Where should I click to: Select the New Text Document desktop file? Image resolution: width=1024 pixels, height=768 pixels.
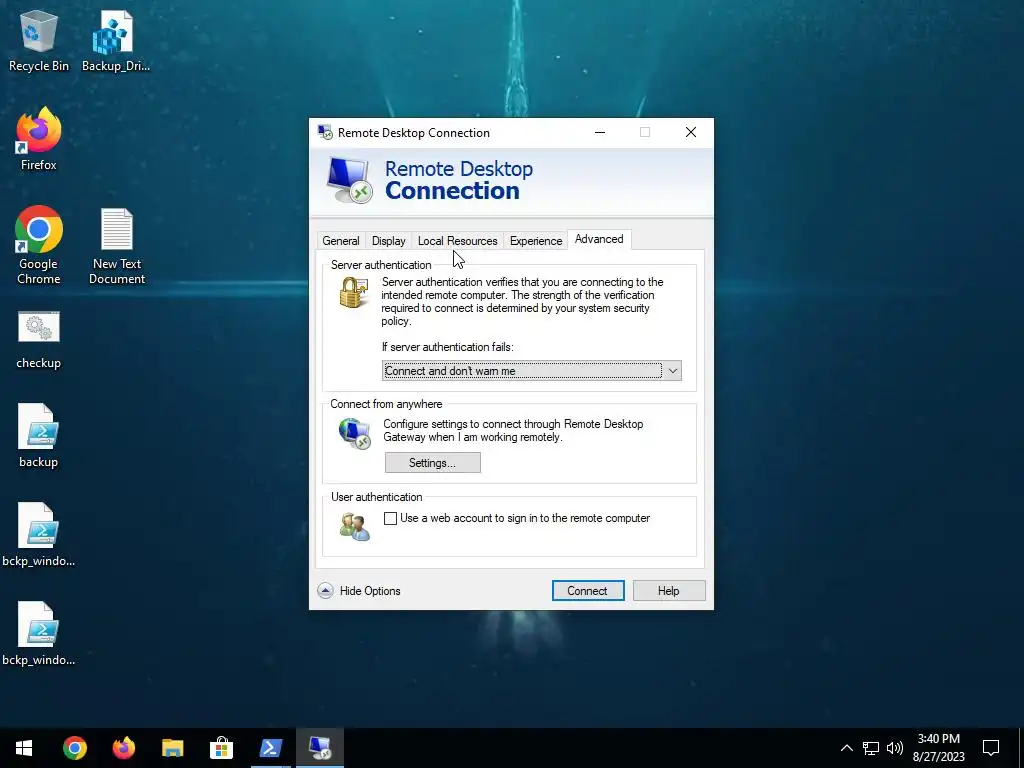tap(117, 246)
